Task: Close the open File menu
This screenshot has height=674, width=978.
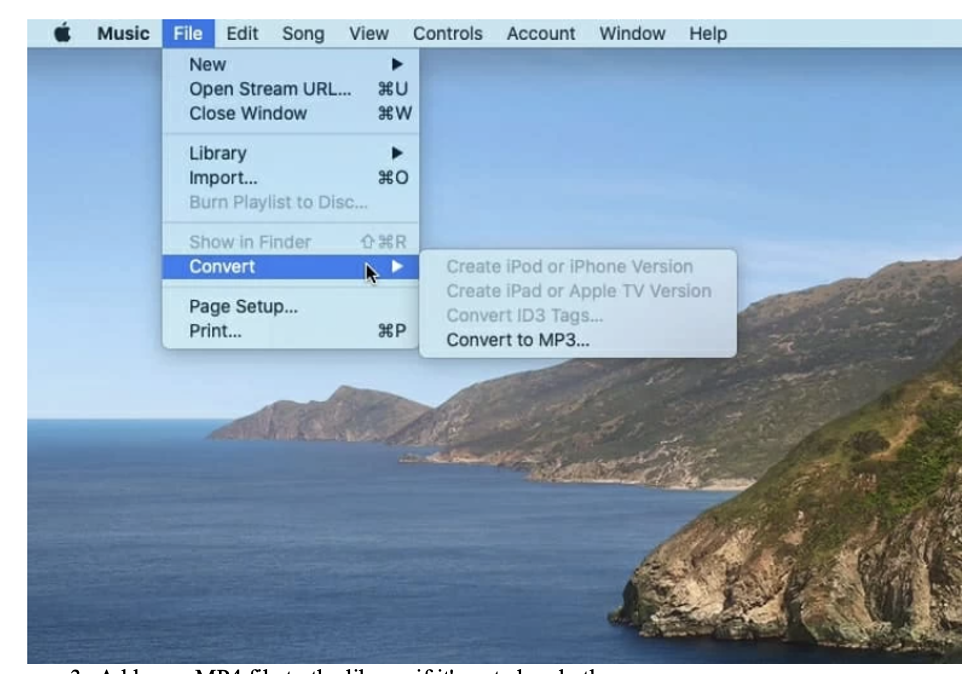Action: pos(187,34)
